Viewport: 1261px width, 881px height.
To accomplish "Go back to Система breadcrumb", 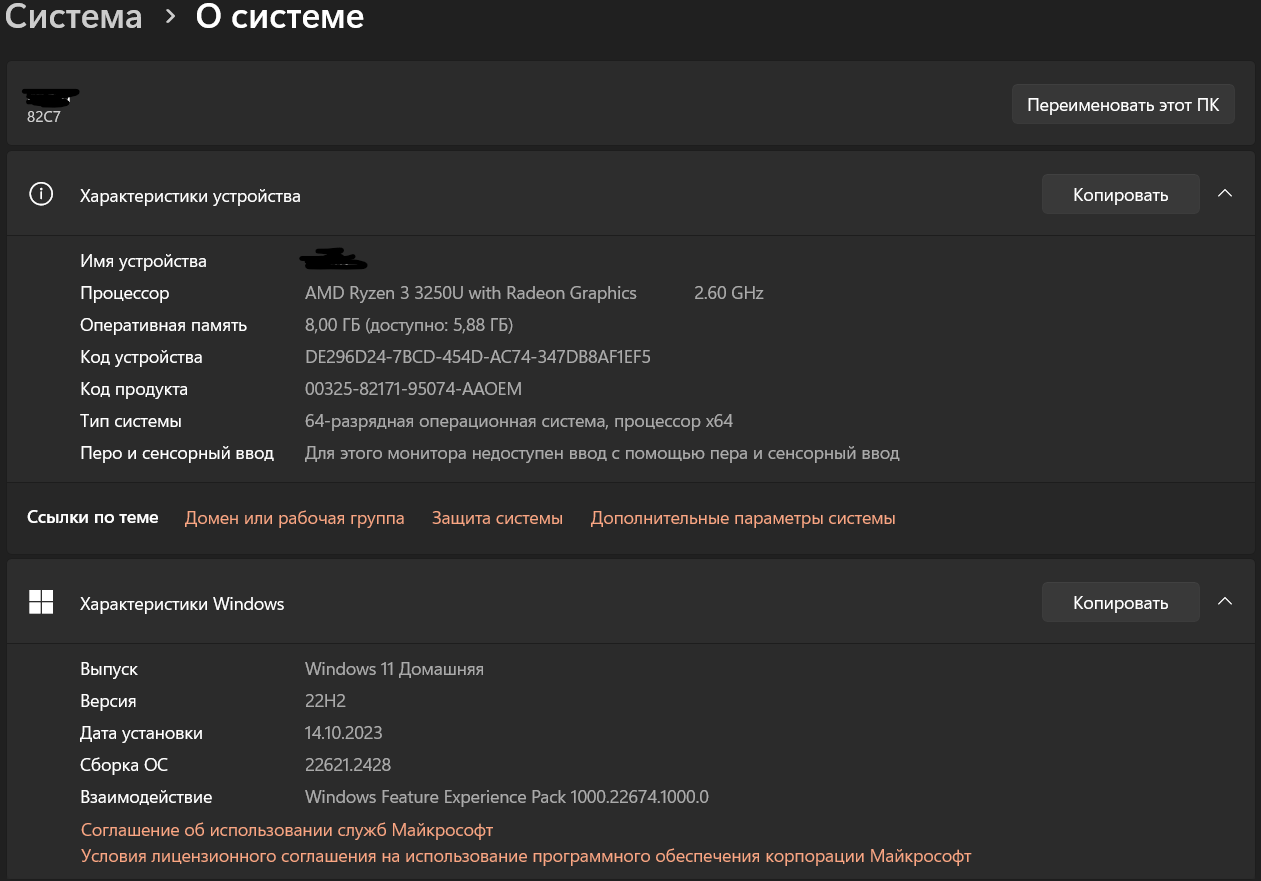I will coord(74,17).
